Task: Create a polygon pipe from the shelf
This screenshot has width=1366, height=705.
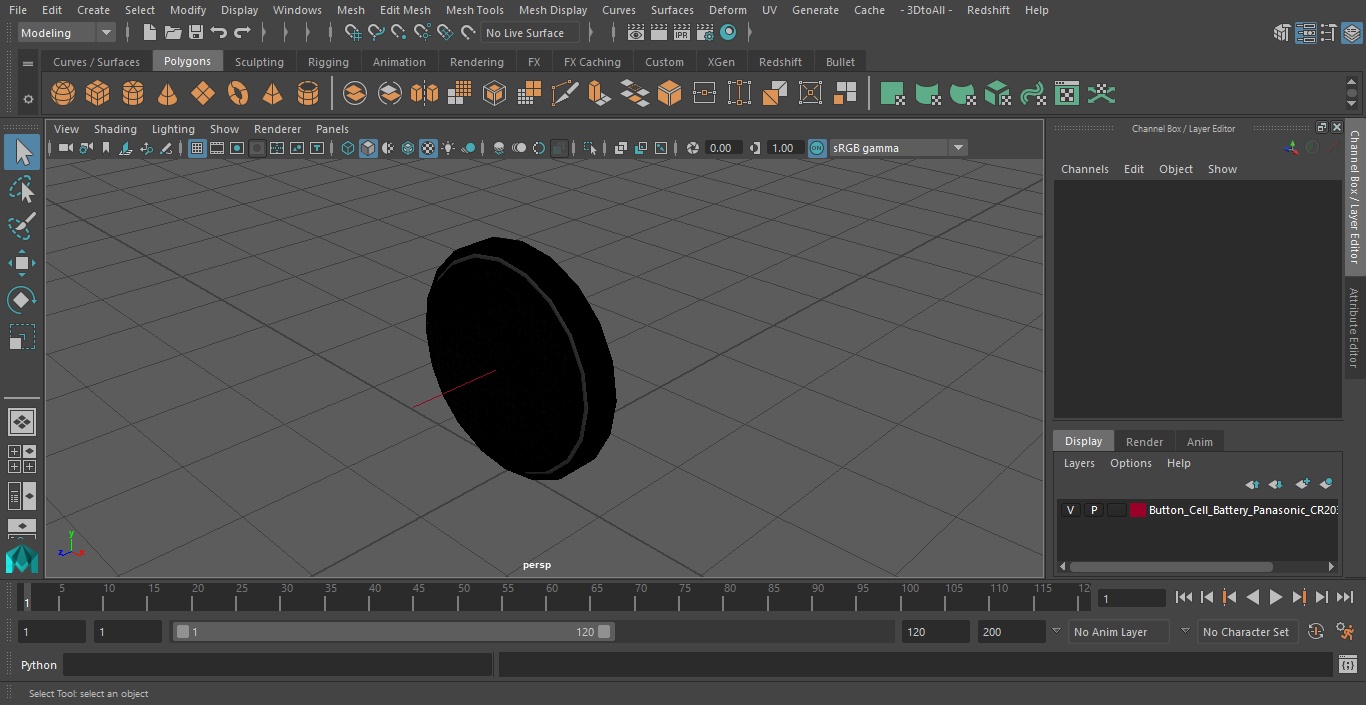Action: (308, 94)
